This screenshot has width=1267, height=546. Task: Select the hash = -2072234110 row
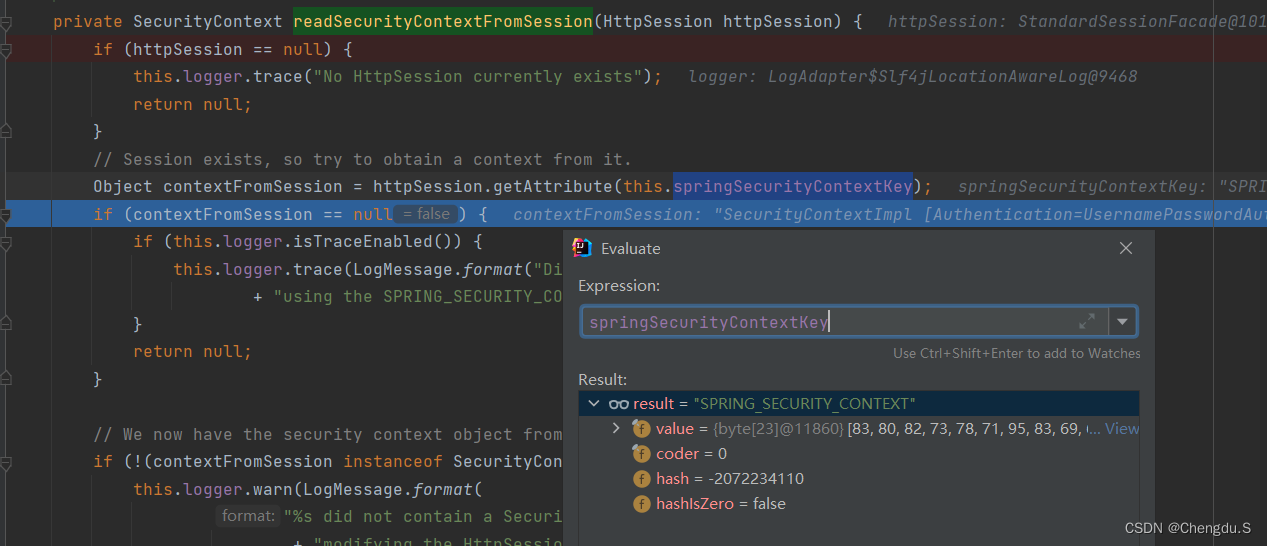[x=859, y=478]
